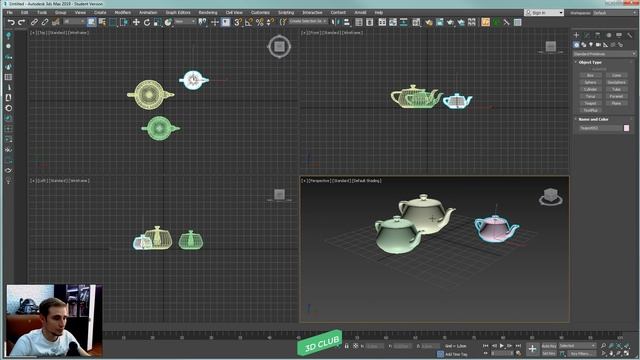The image size is (640, 360).
Task: Toggle the selection lock icon
Action: pos(347,346)
